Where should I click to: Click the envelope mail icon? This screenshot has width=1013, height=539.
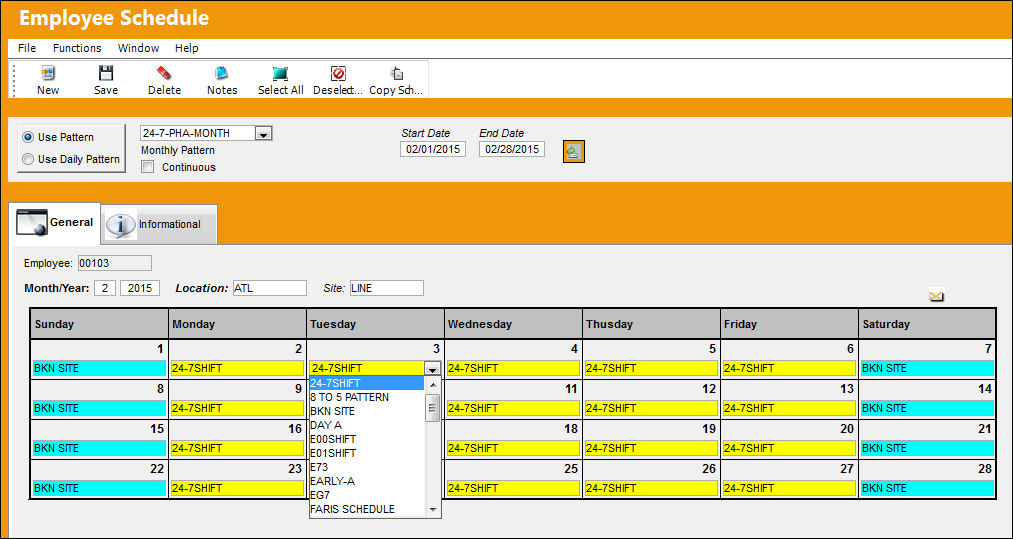pyautogui.click(x=936, y=296)
